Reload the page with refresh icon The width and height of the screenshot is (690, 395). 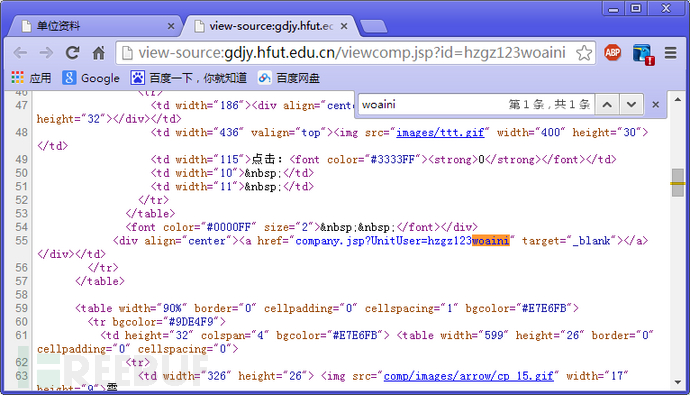tap(73, 53)
